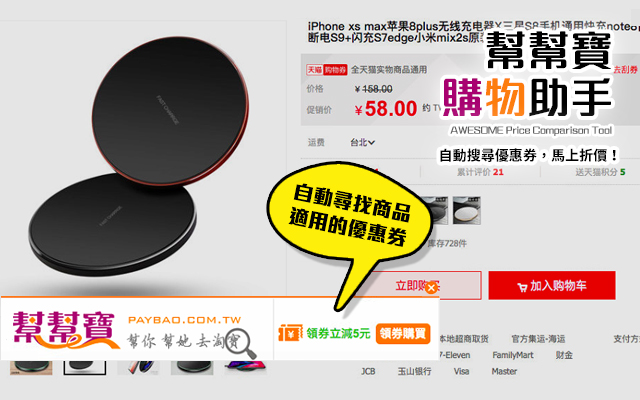Open the 台北 shipping location dropdown

[x=362, y=142]
